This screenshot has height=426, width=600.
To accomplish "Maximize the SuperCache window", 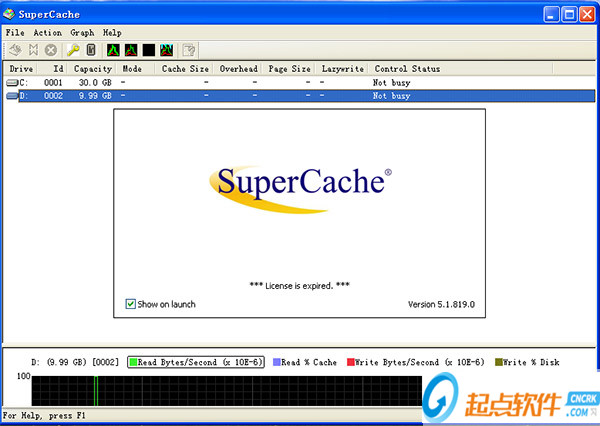I will click(x=569, y=15).
